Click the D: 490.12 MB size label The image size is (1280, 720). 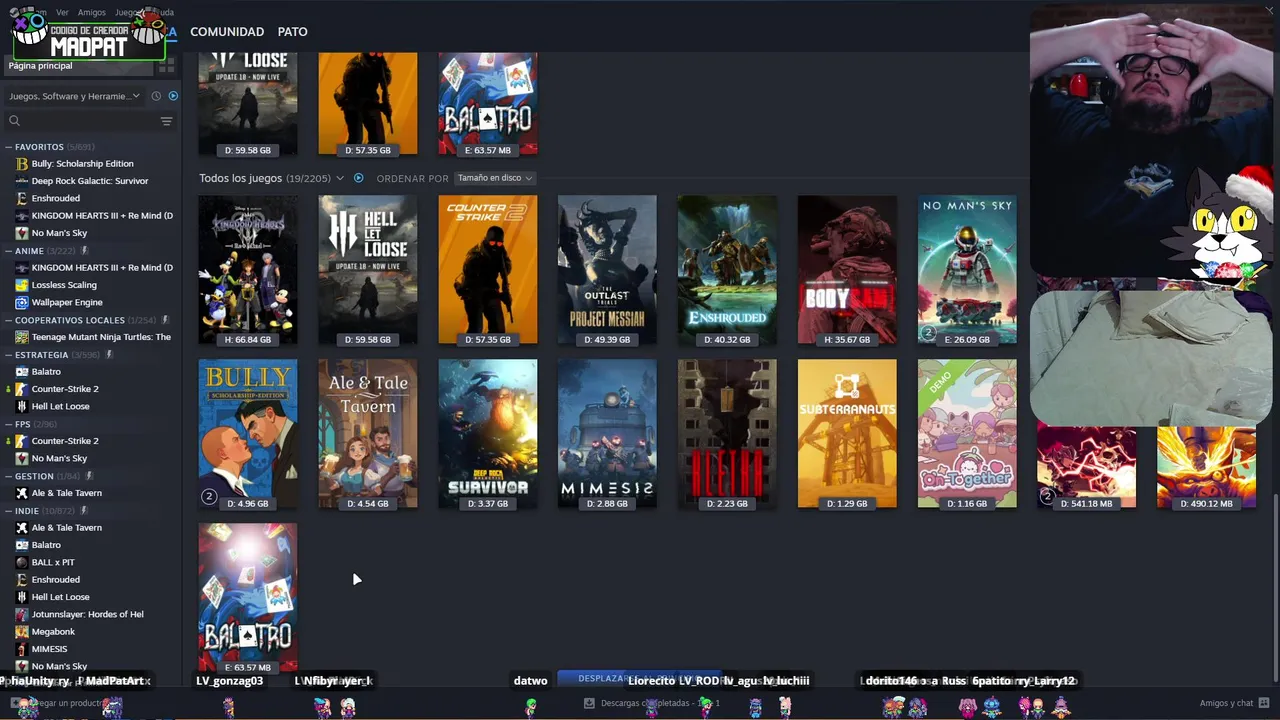click(1207, 504)
